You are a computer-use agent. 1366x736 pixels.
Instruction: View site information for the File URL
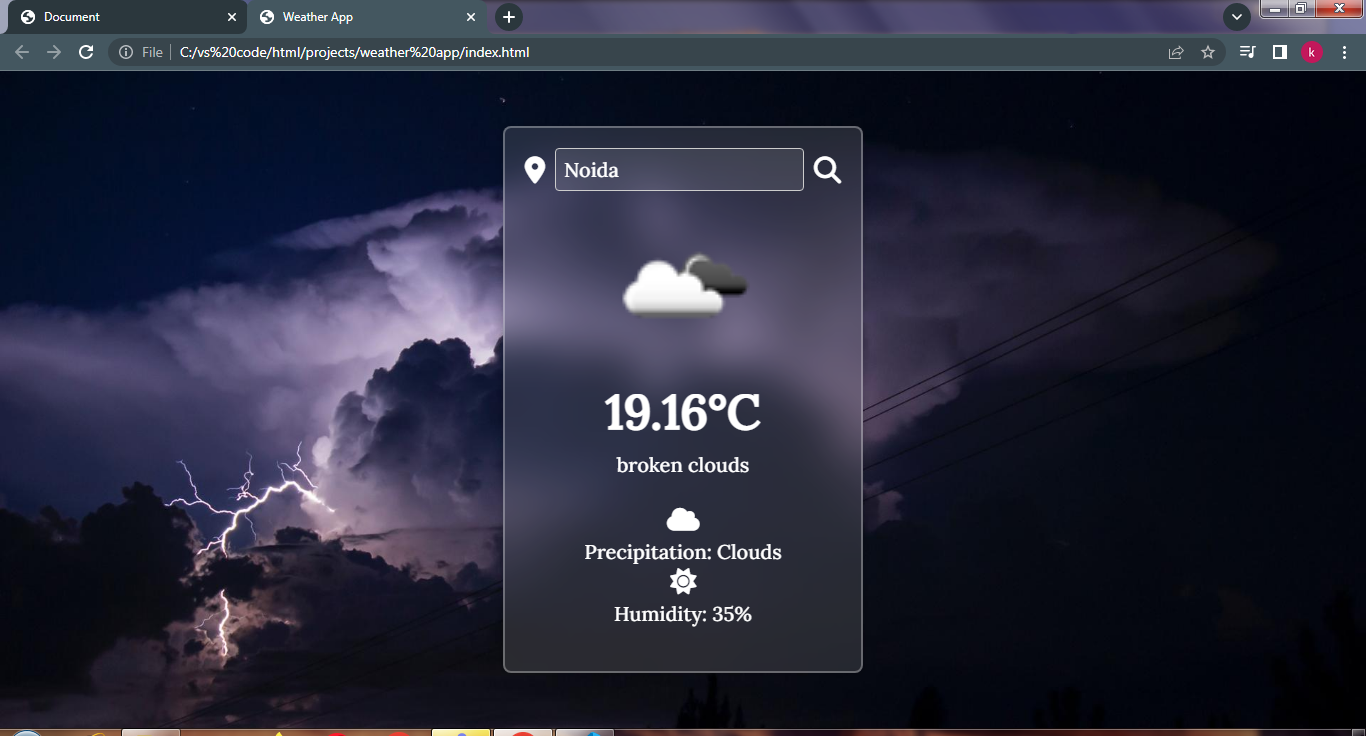click(126, 52)
